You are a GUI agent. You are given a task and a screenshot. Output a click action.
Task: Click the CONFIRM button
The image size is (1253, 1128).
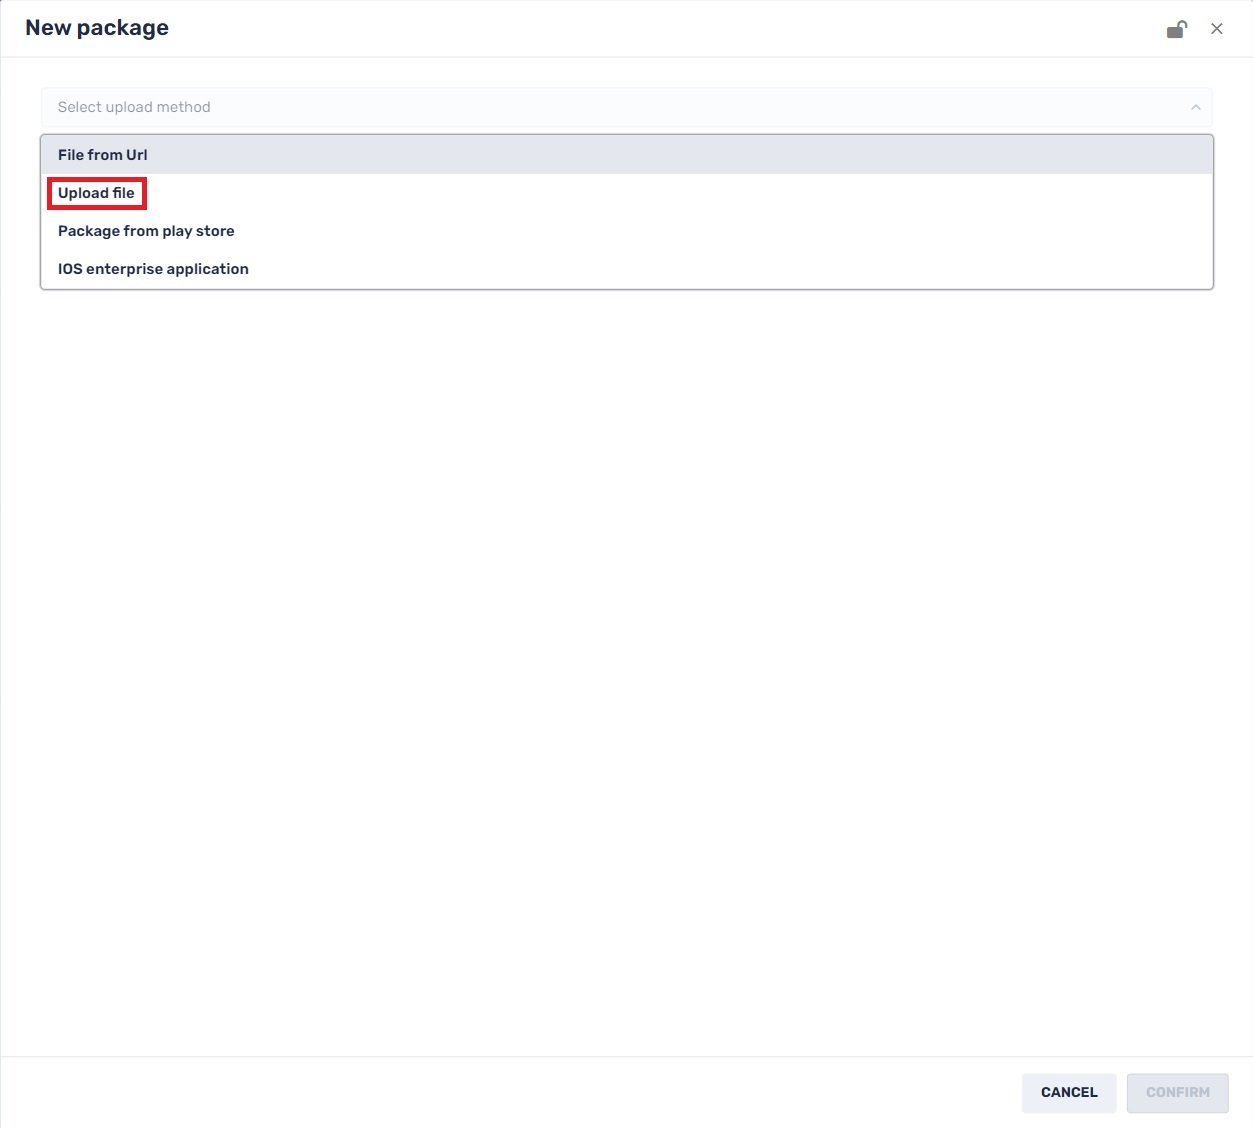tap(1177, 1092)
